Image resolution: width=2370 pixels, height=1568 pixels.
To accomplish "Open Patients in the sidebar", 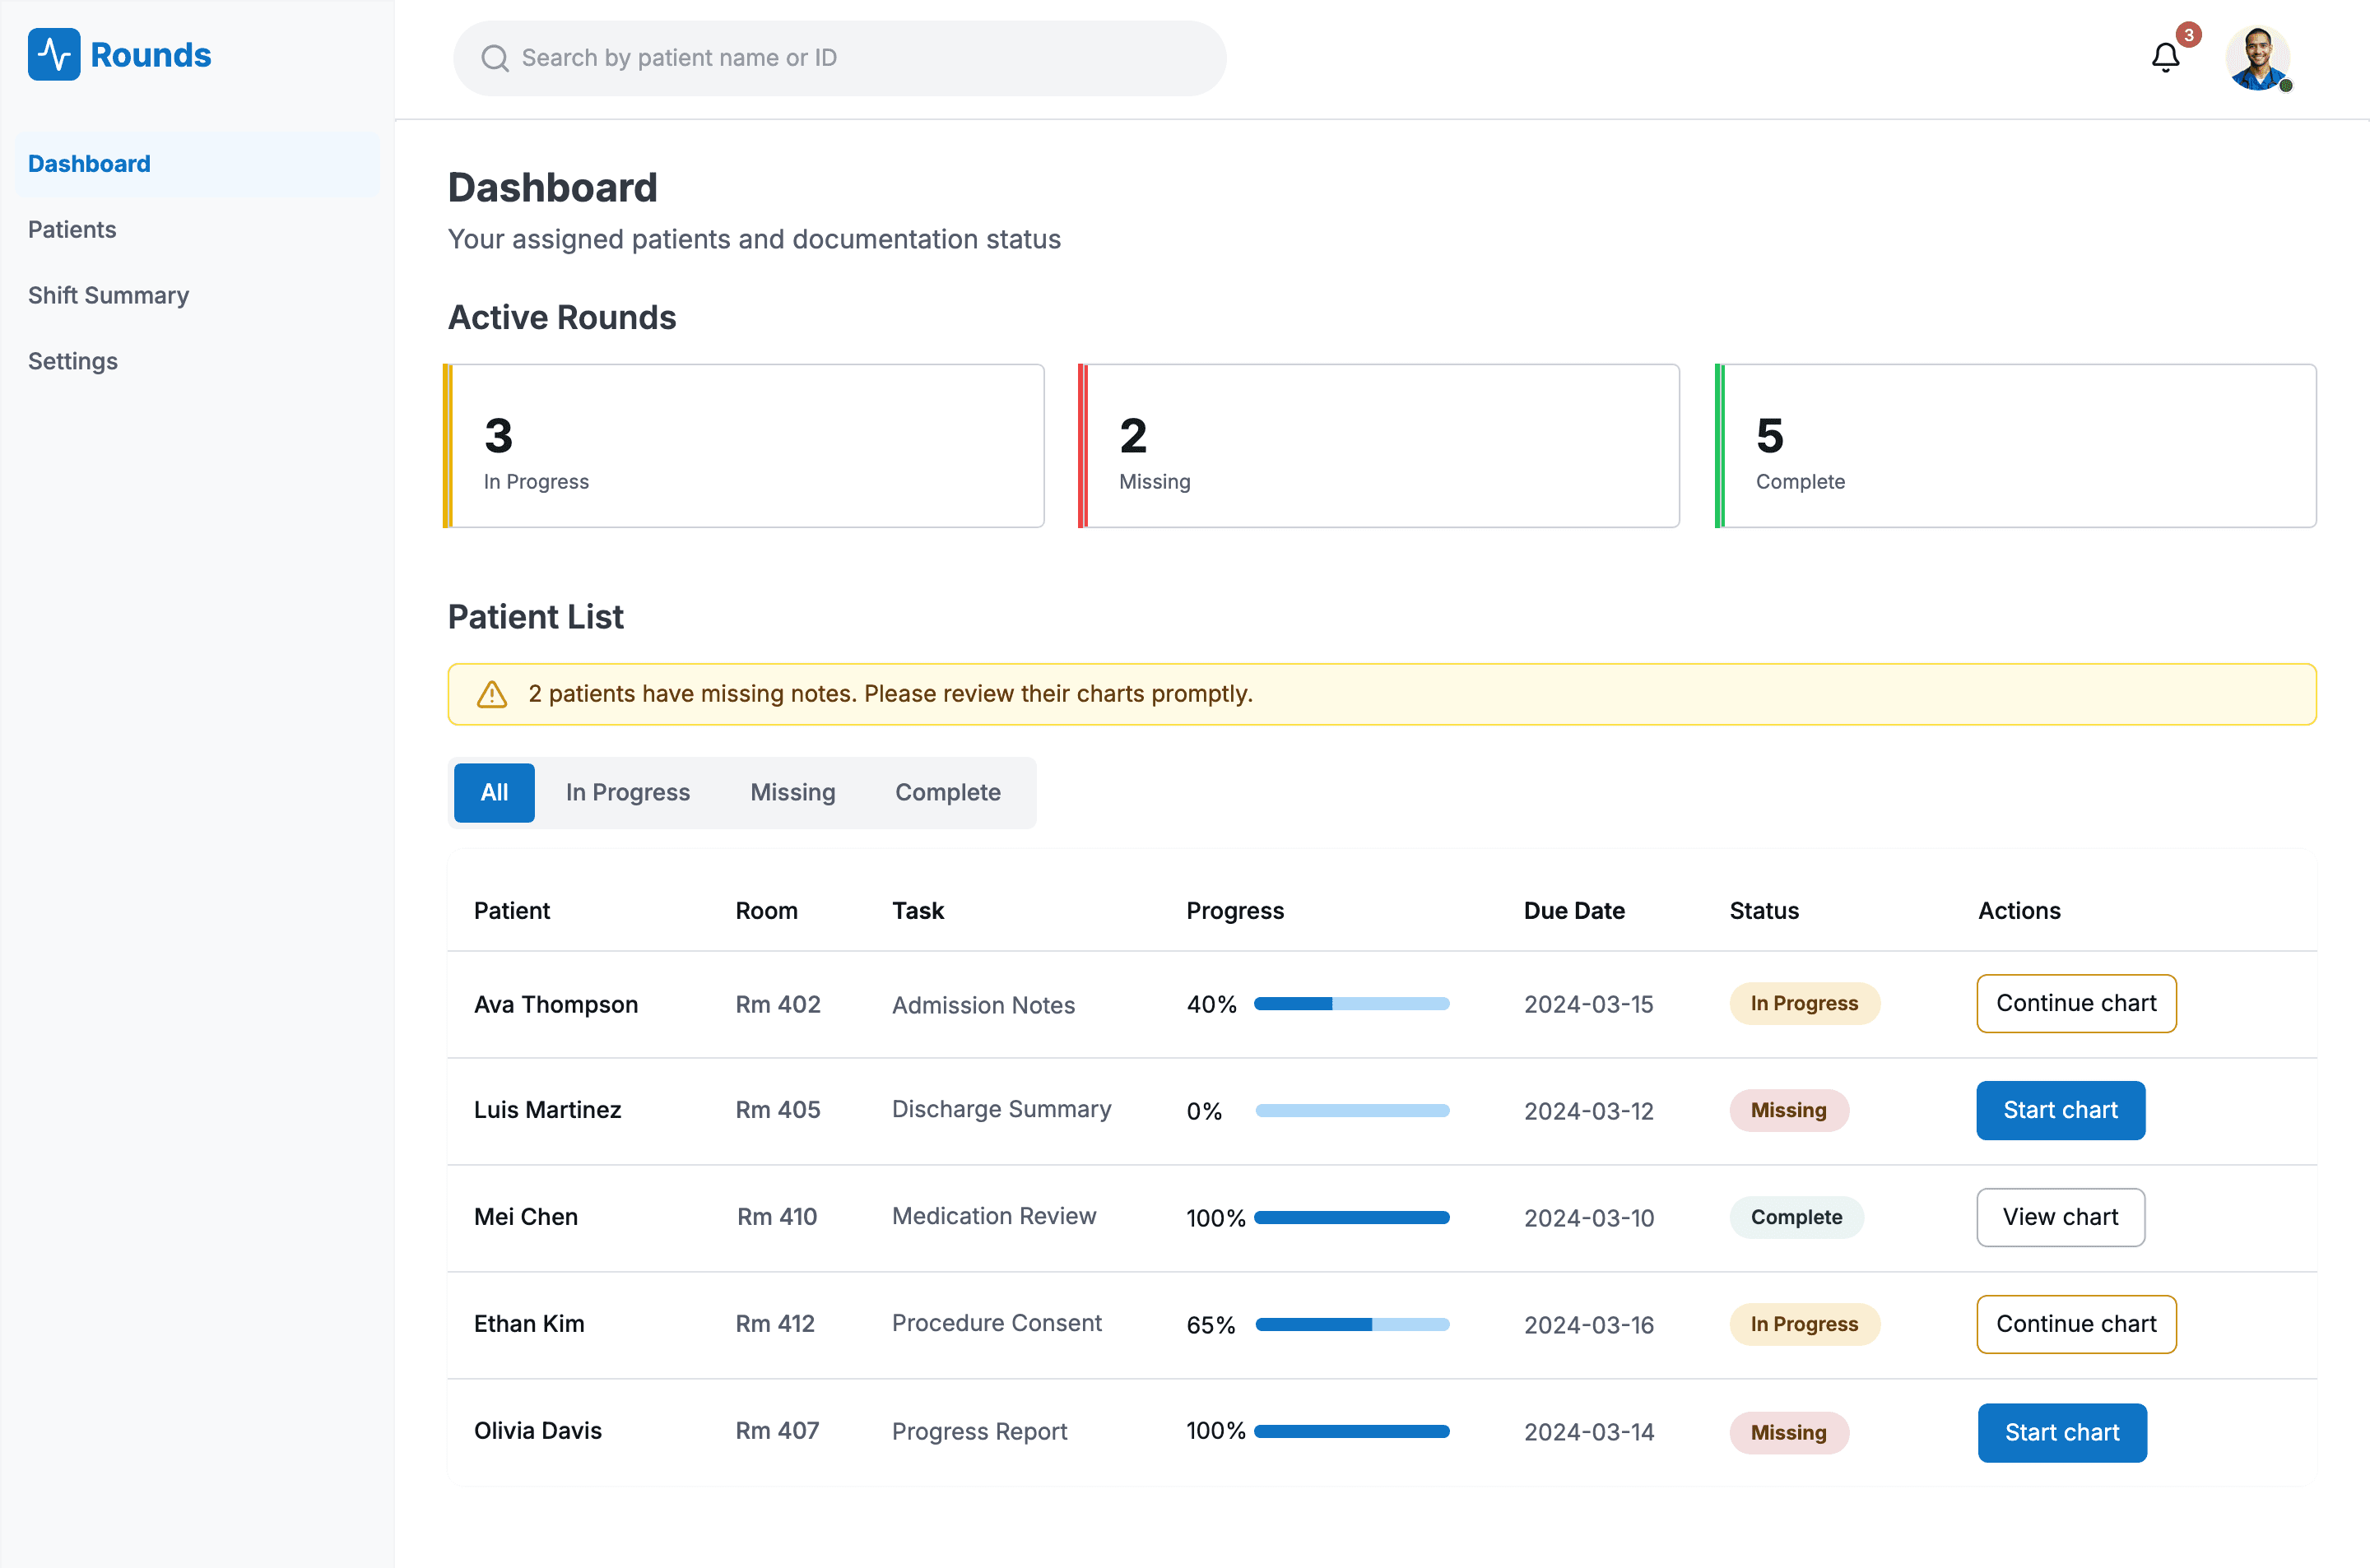I will click(72, 229).
